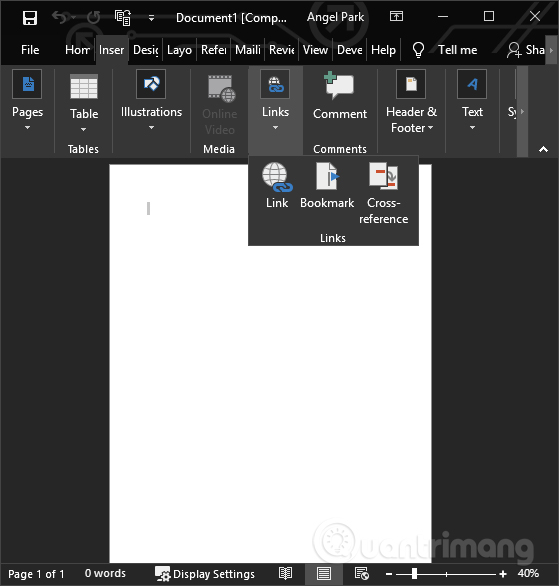559x586 pixels.
Task: Click the Cross-reference icon
Action: click(x=383, y=176)
